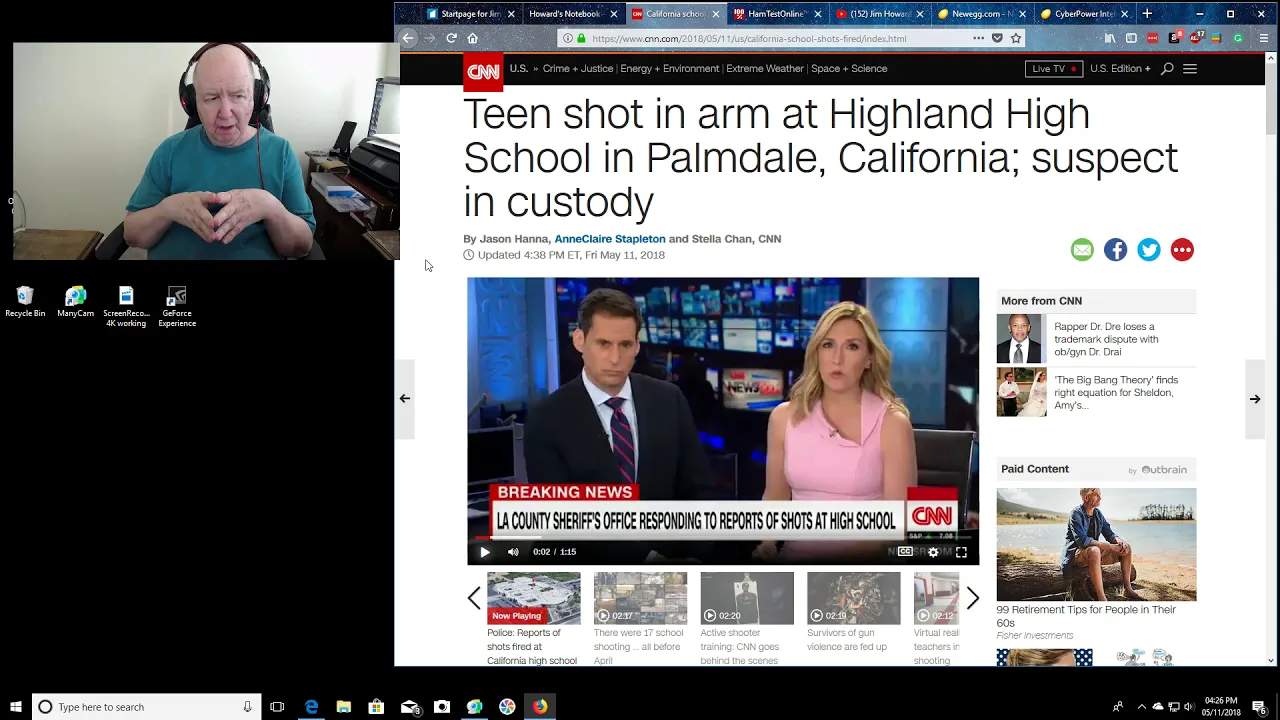This screenshot has width=1280, height=720.
Task: Mute the video volume speaker icon
Action: [513, 552]
